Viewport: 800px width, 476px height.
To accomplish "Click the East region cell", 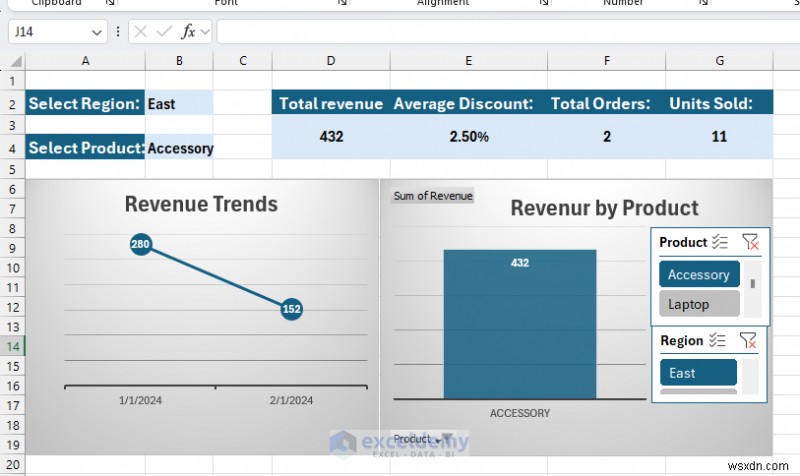I will coord(179,104).
